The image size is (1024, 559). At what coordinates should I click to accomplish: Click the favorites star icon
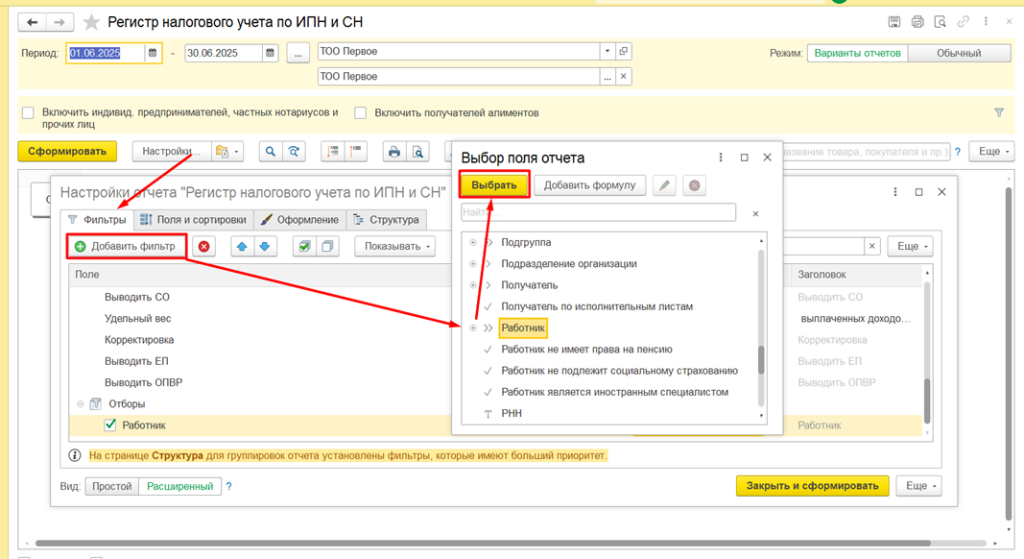91,23
